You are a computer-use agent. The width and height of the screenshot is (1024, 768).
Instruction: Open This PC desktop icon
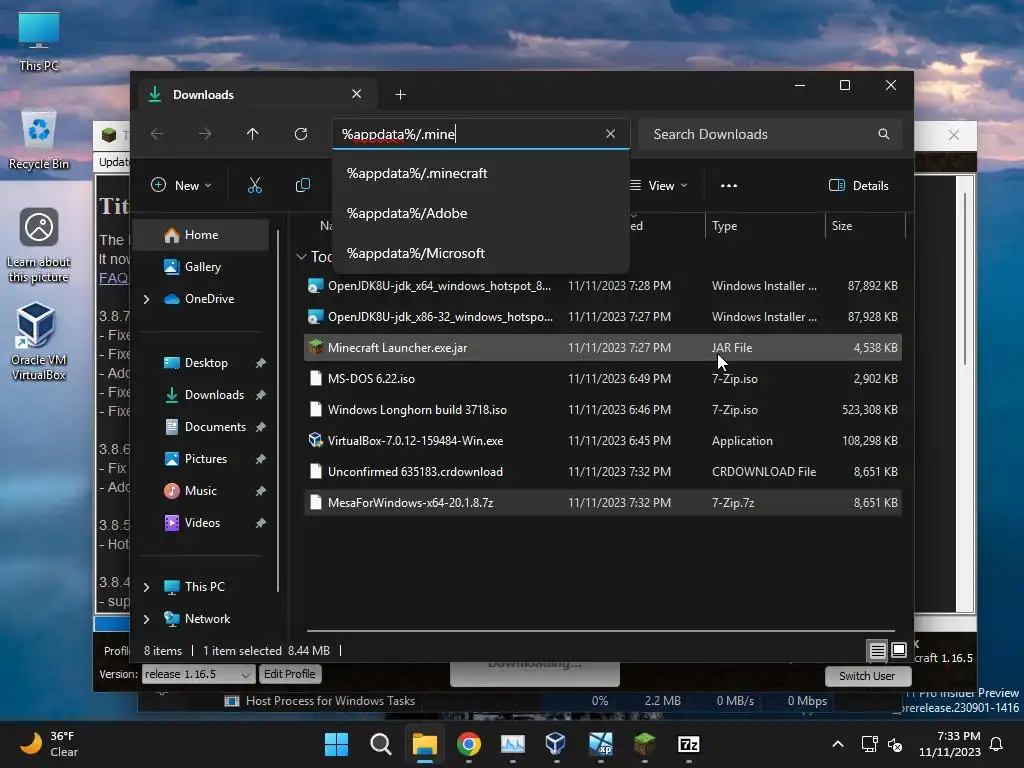(x=39, y=42)
